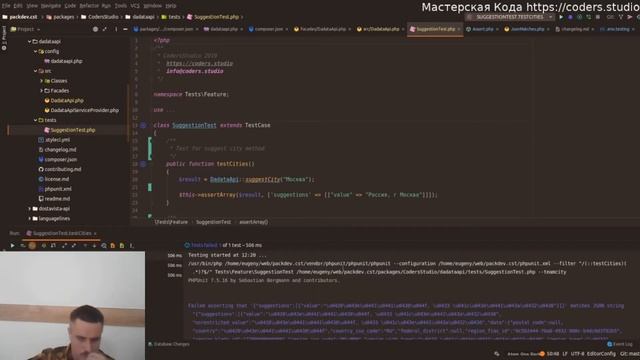
Task: Run SuggestionTest.testCities with top toolbar play button
Action: click(x=561, y=17)
